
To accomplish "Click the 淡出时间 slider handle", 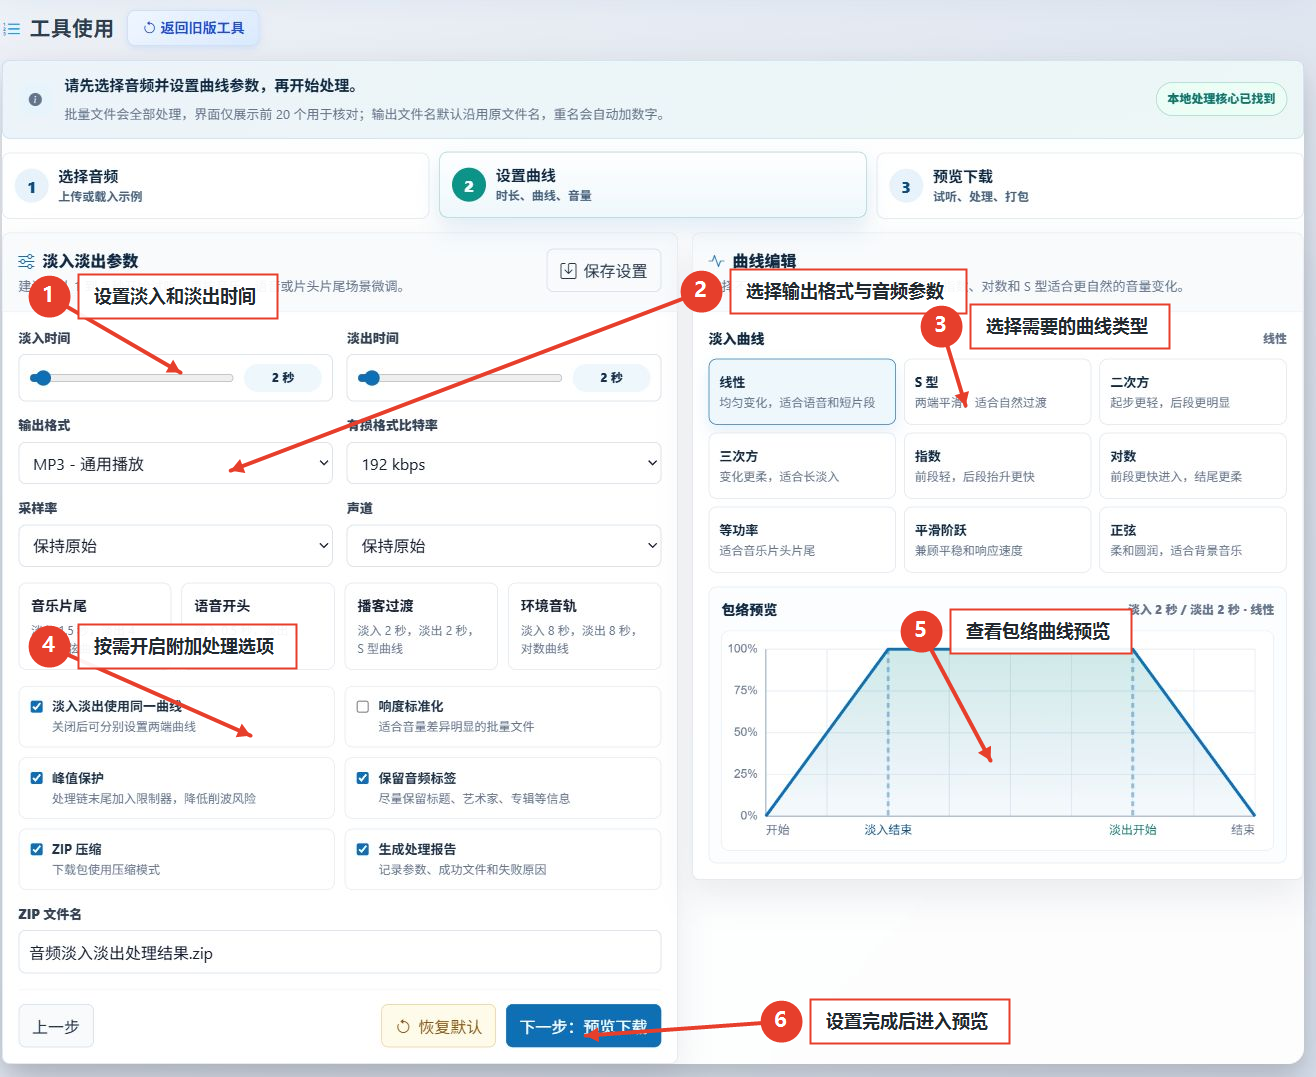I will pyautogui.click(x=371, y=378).
